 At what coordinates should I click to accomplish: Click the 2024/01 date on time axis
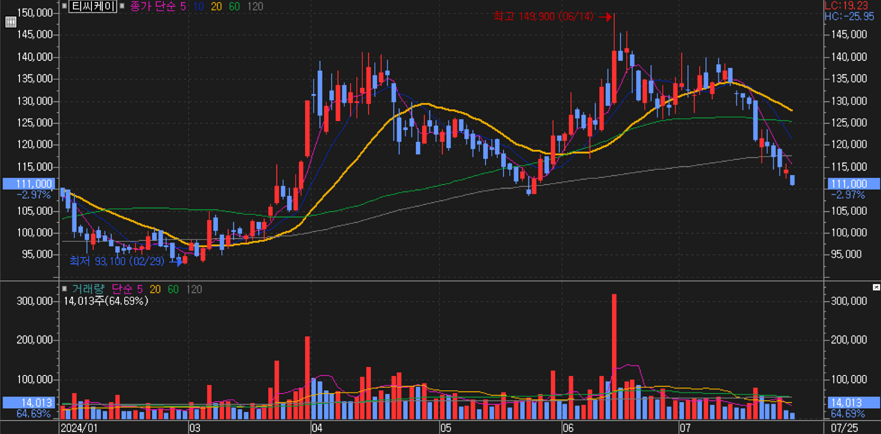point(79,427)
